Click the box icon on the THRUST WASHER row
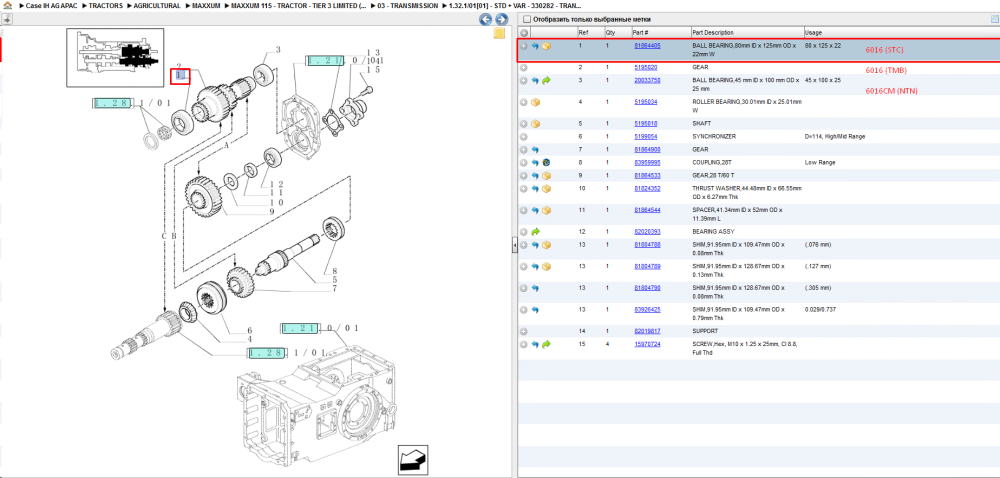Image resolution: width=1000 pixels, height=478 pixels. click(x=547, y=189)
